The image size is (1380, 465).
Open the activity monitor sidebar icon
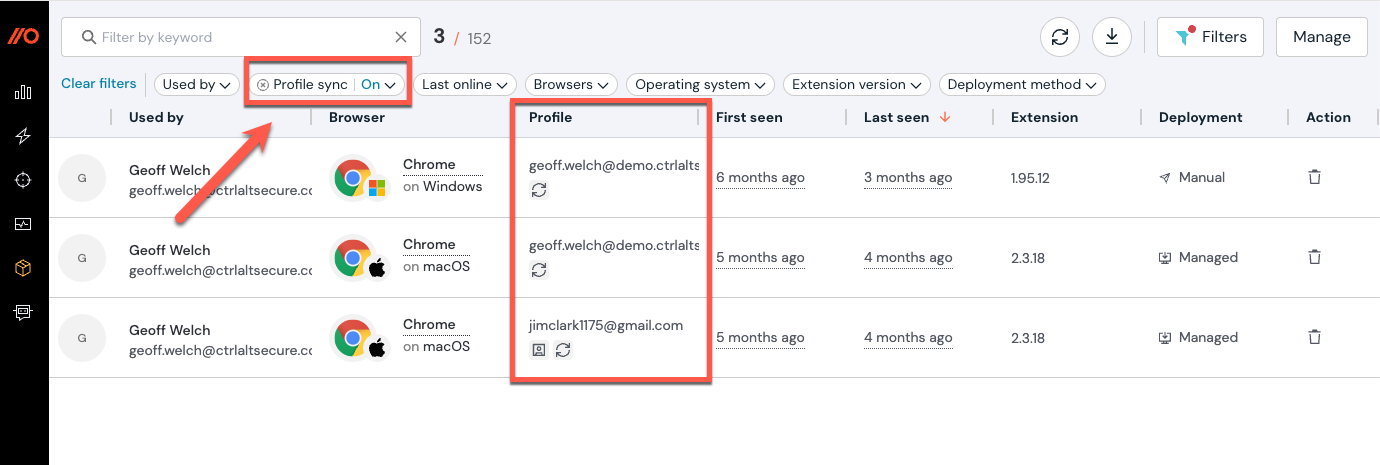pos(23,224)
